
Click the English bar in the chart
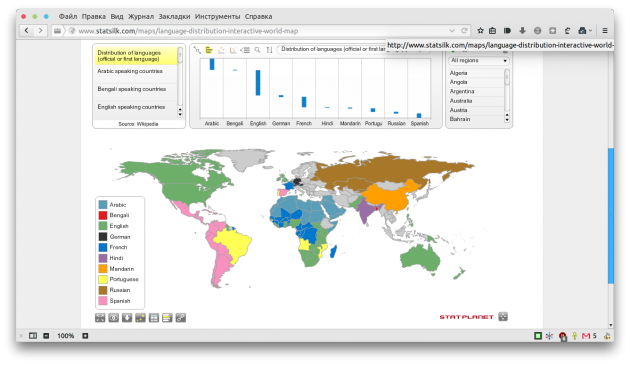click(258, 82)
